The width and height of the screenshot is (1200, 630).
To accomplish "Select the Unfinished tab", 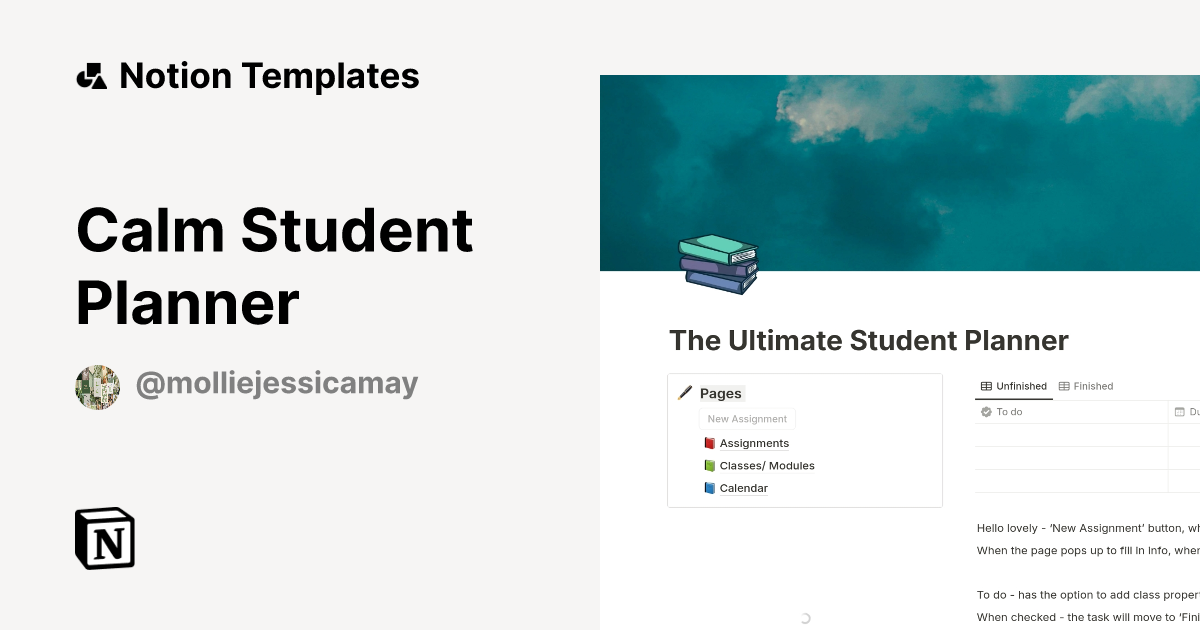I will point(1020,386).
